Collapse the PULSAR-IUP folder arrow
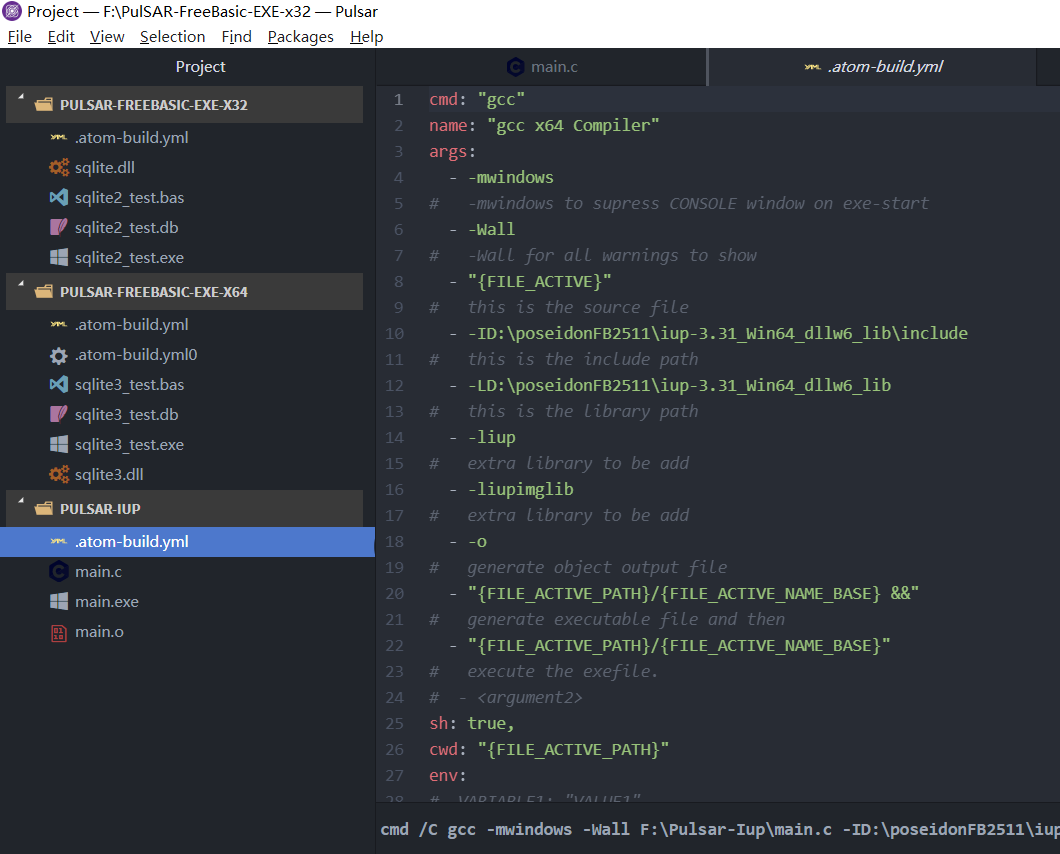This screenshot has width=1060, height=854. (21, 501)
